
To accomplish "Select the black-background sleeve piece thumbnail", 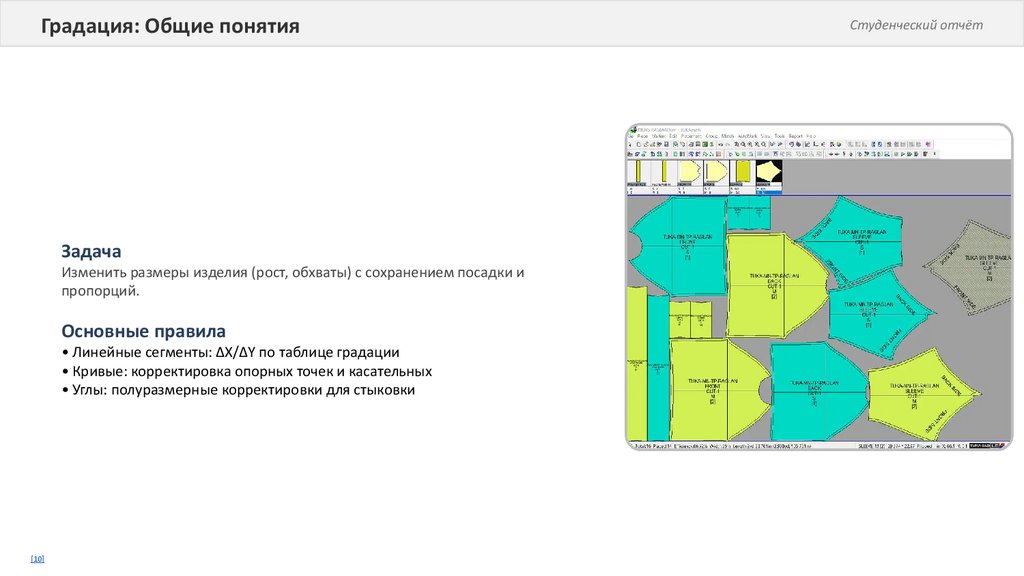I will 769,171.
